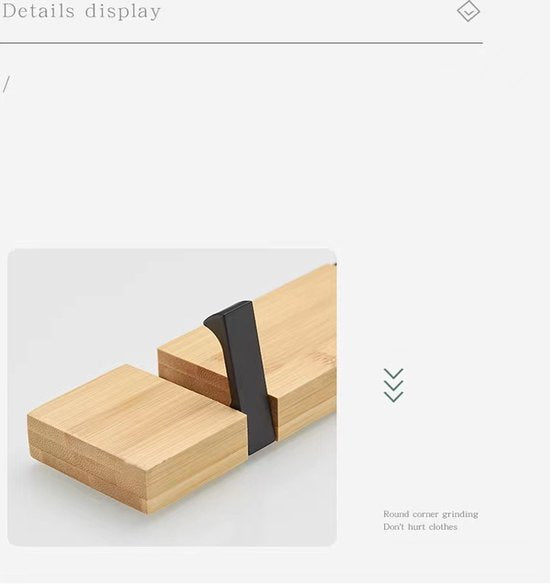The height and width of the screenshot is (584, 550).
Task: Click the triple down-chevron arrows icon
Action: (394, 385)
